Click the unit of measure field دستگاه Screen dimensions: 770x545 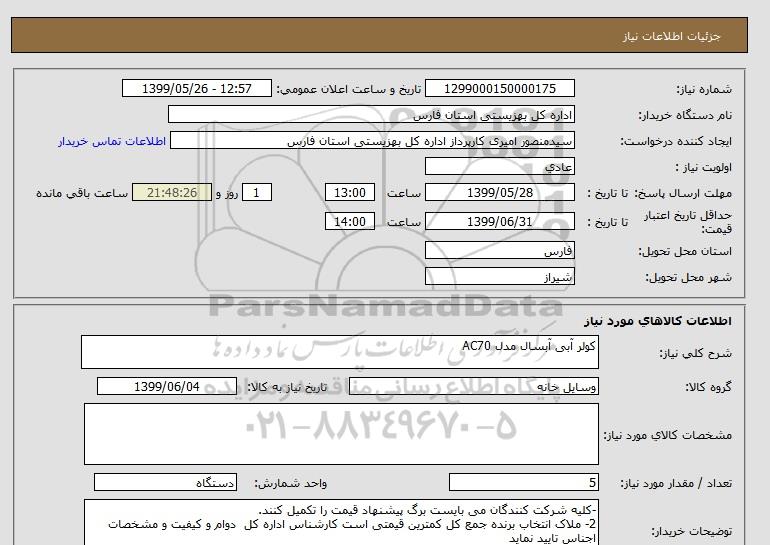[x=165, y=483]
